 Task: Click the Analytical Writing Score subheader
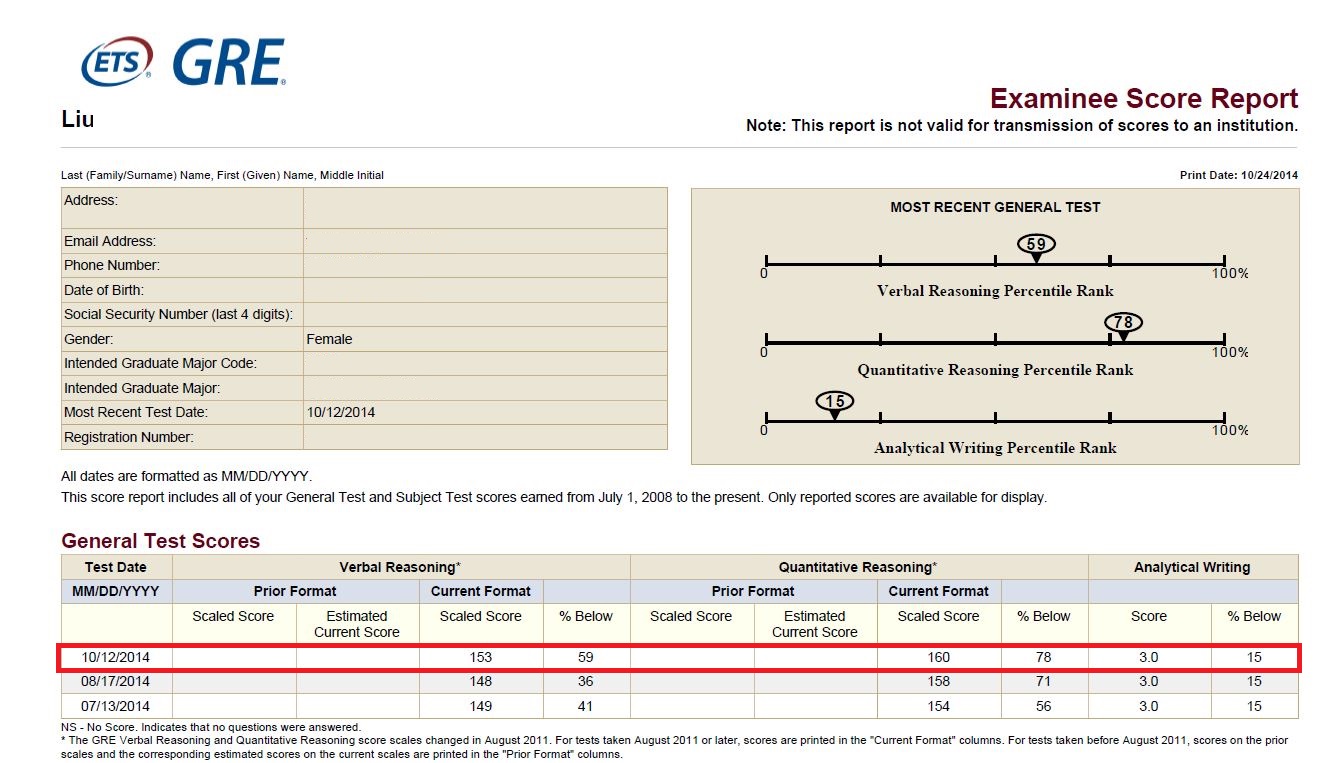point(1148,616)
